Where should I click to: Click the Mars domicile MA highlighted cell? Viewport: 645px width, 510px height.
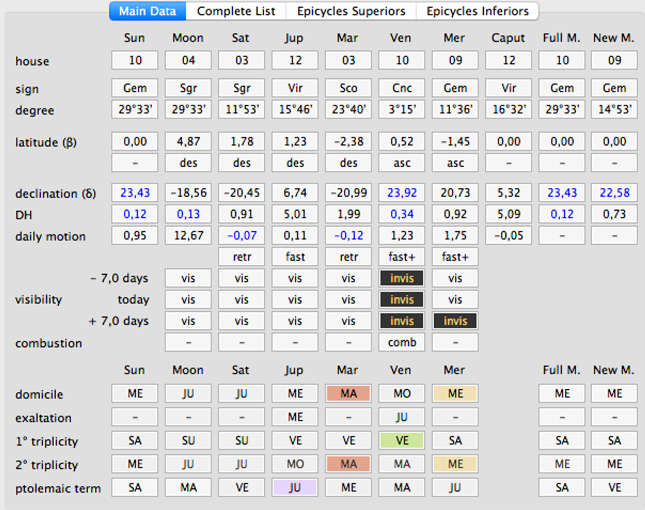[x=348, y=393]
